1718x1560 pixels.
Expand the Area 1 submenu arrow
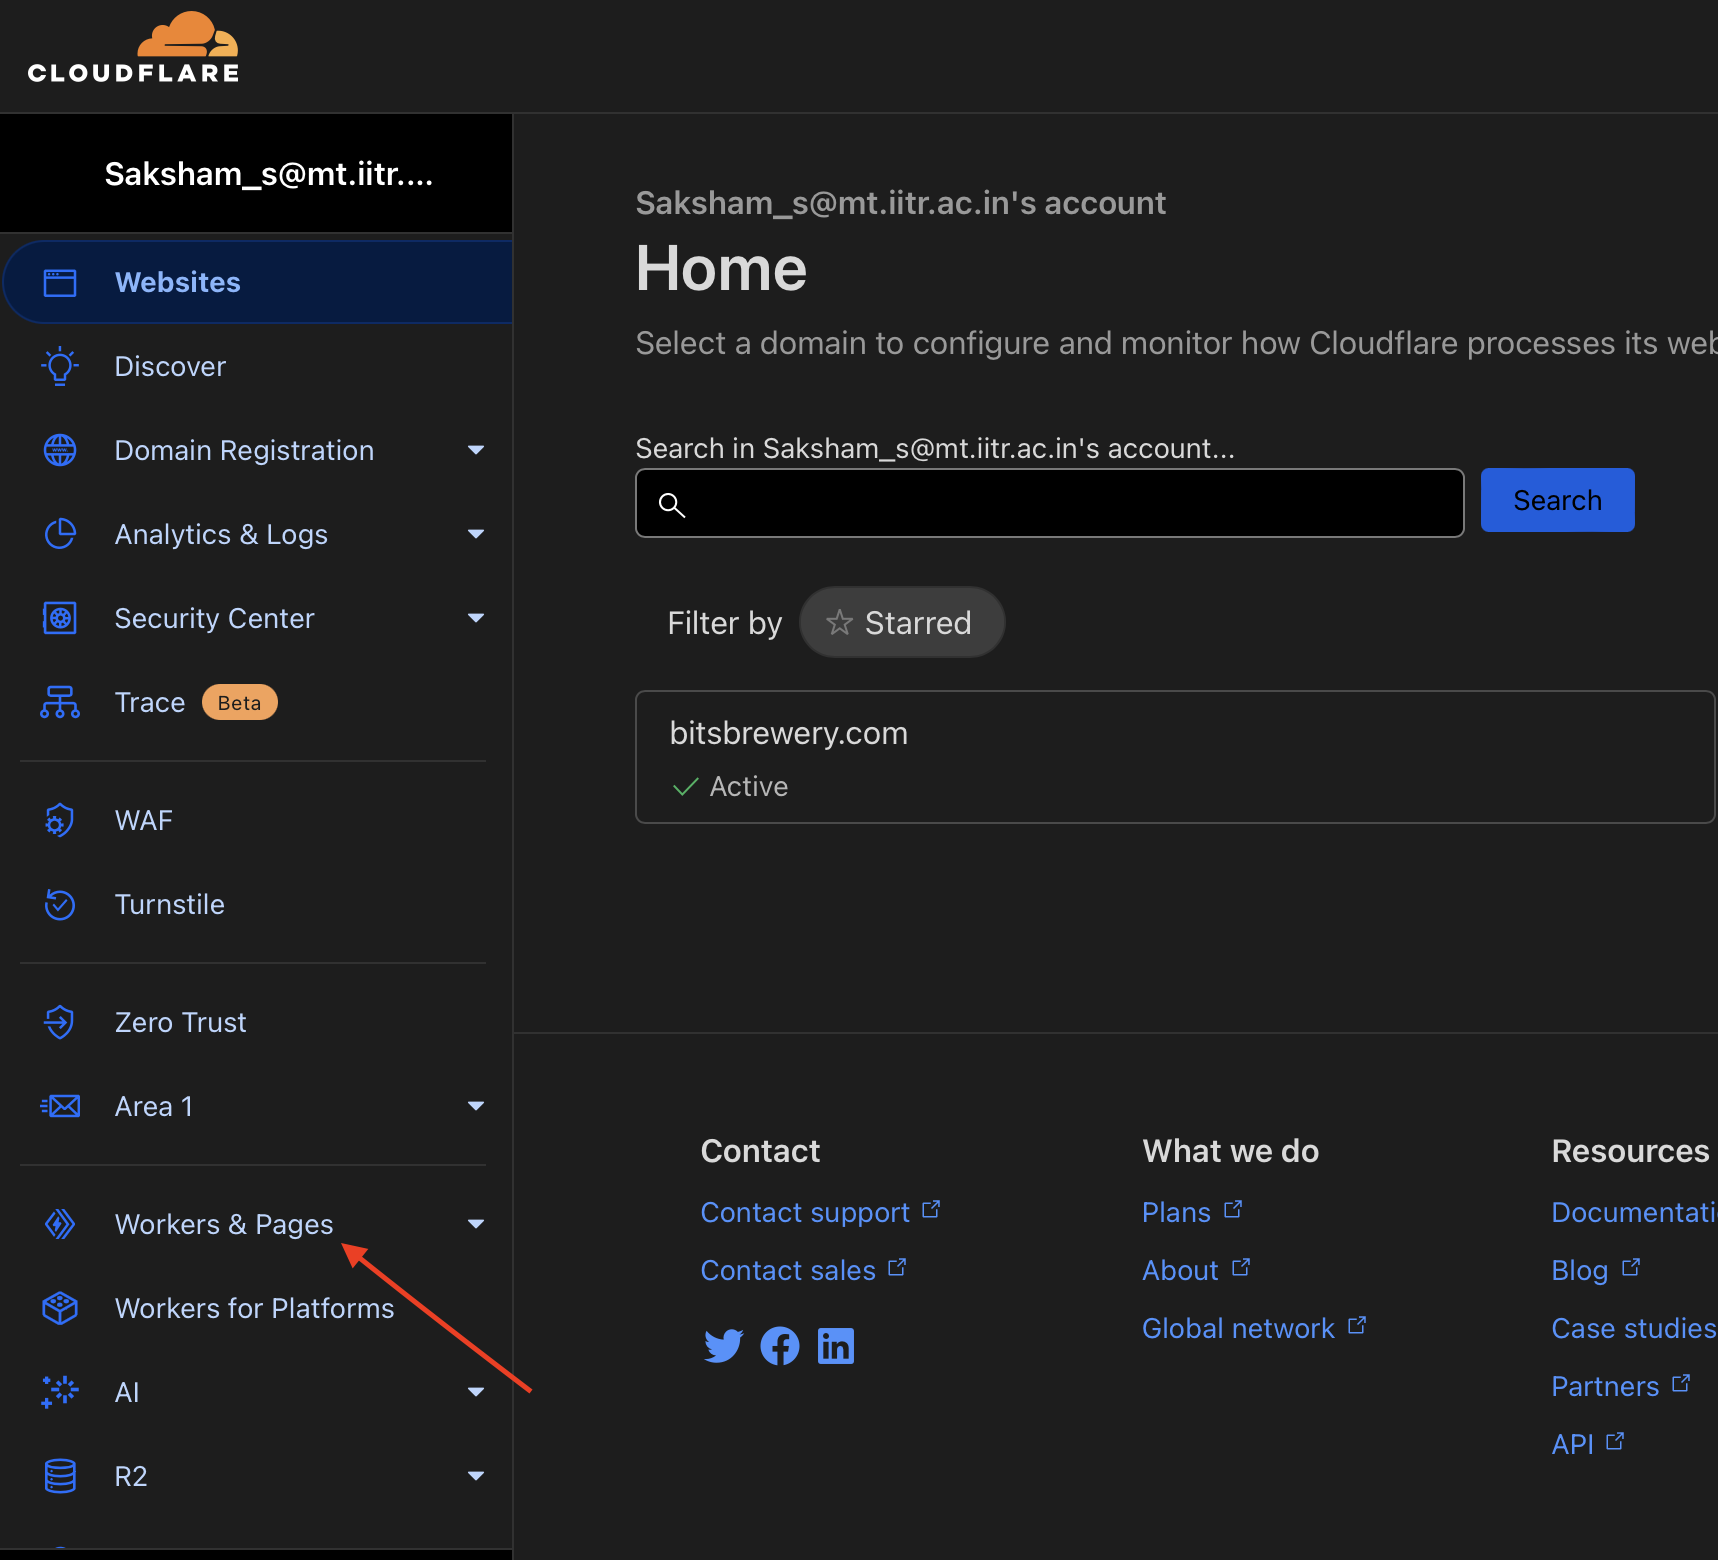(x=476, y=1106)
